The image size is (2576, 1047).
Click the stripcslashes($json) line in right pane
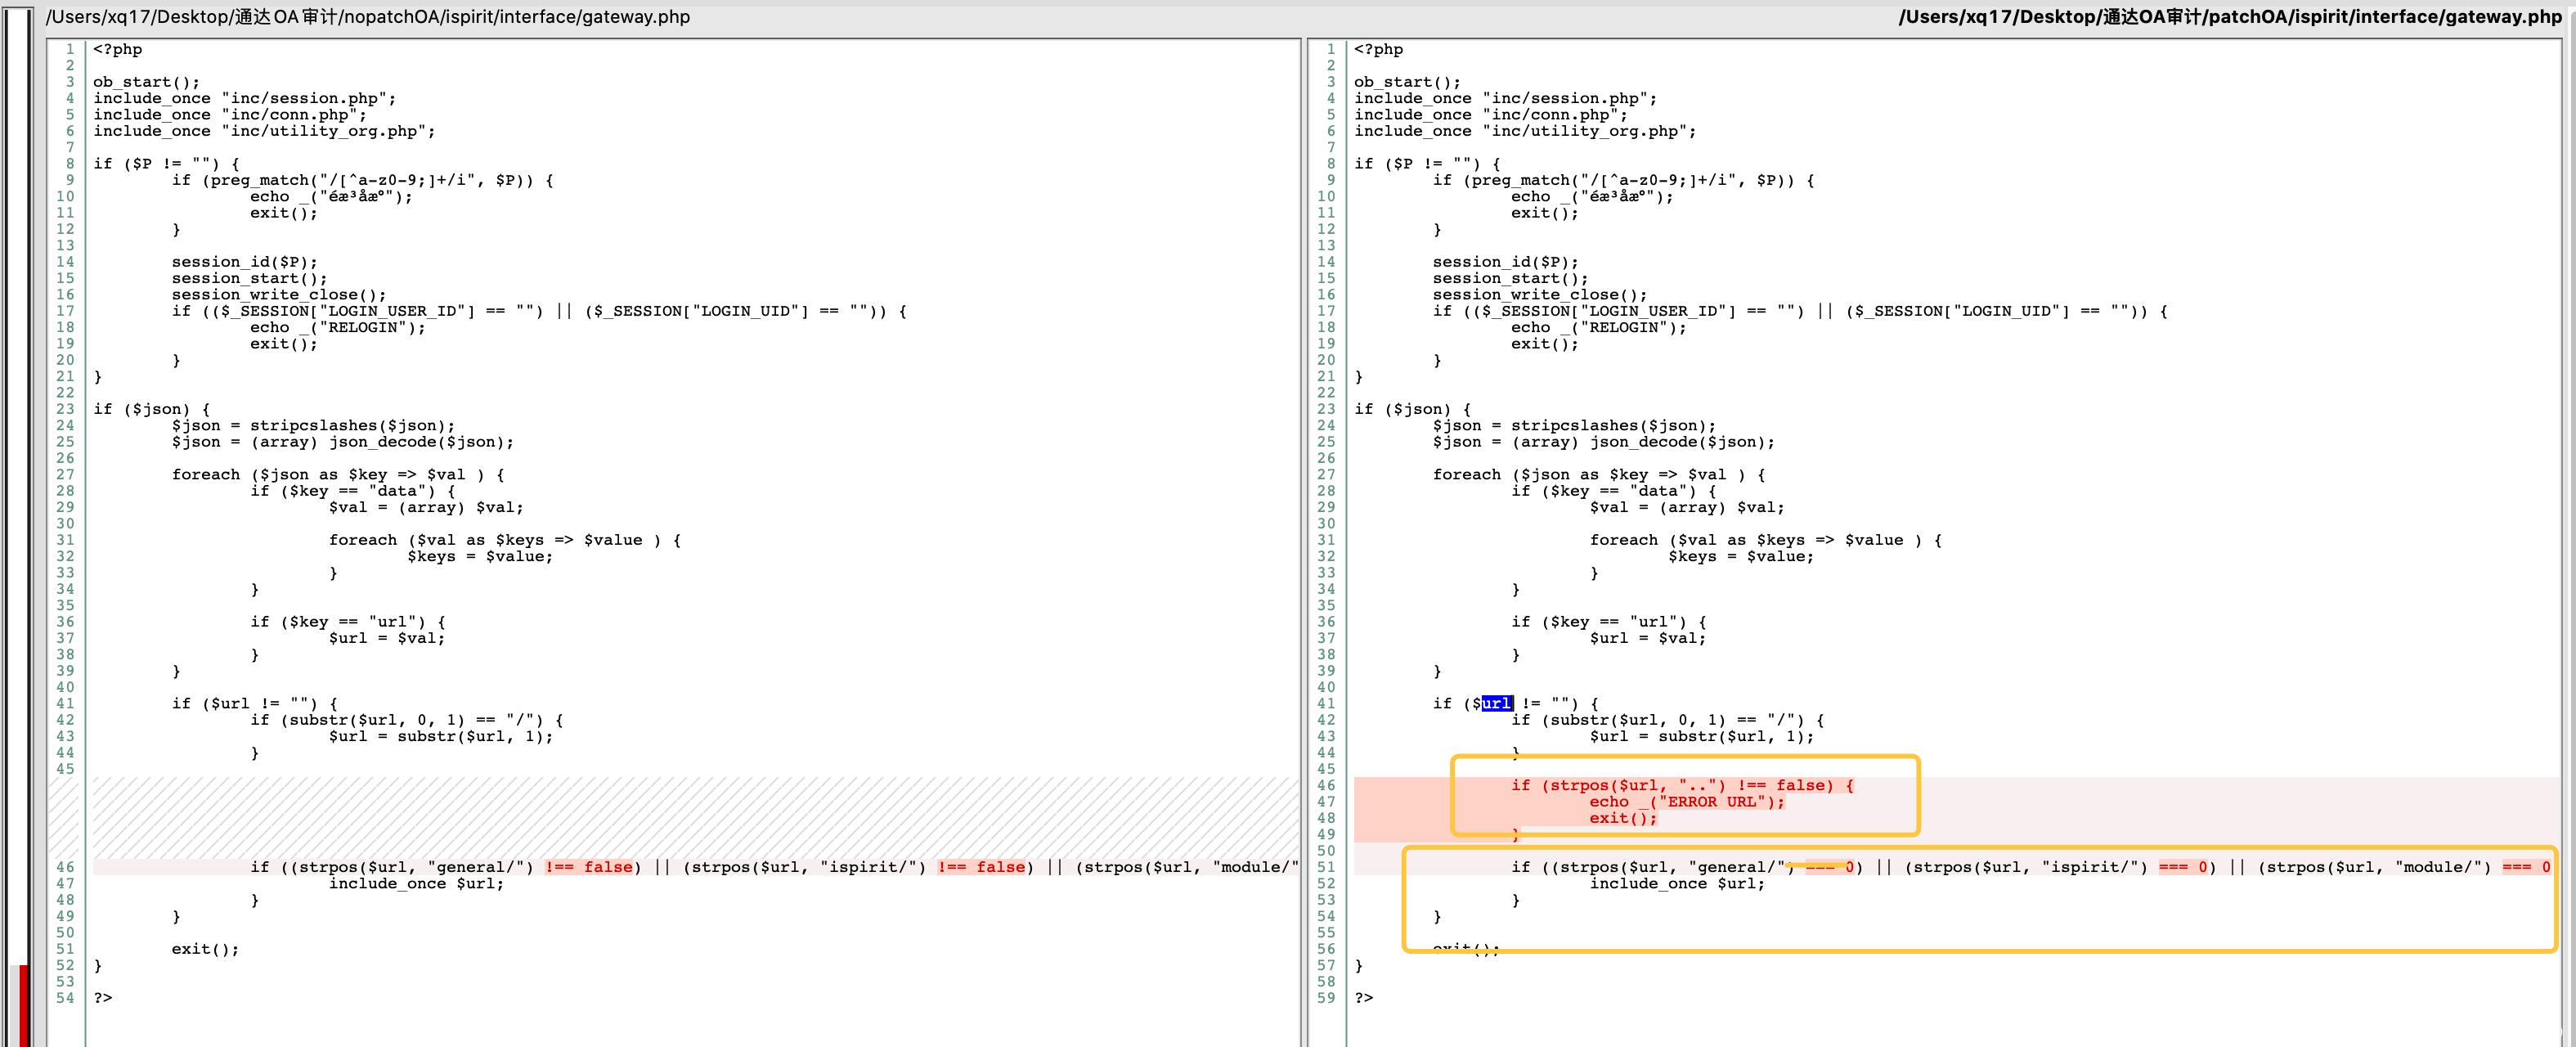pyautogui.click(x=1573, y=426)
